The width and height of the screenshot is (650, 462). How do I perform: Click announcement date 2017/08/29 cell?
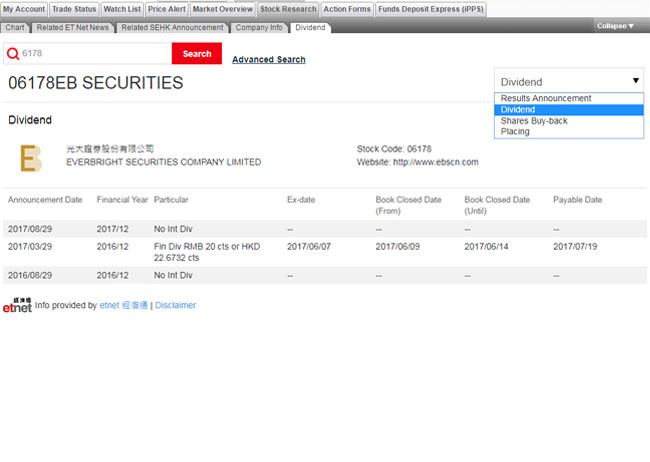tap(30, 229)
